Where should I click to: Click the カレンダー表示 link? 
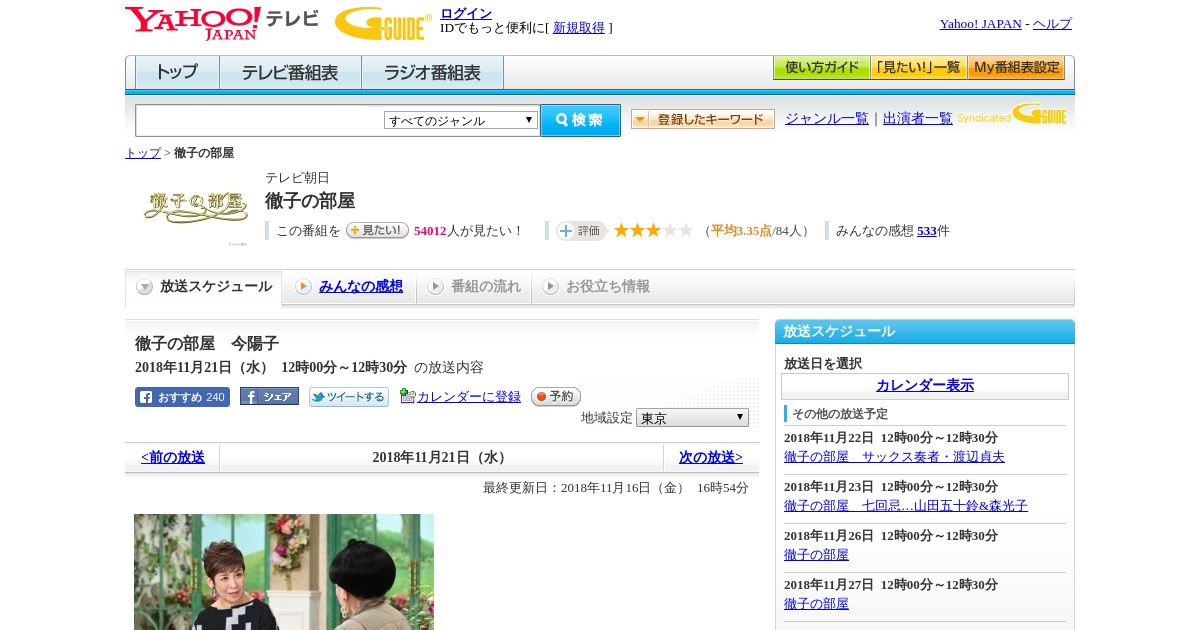pyautogui.click(x=925, y=386)
